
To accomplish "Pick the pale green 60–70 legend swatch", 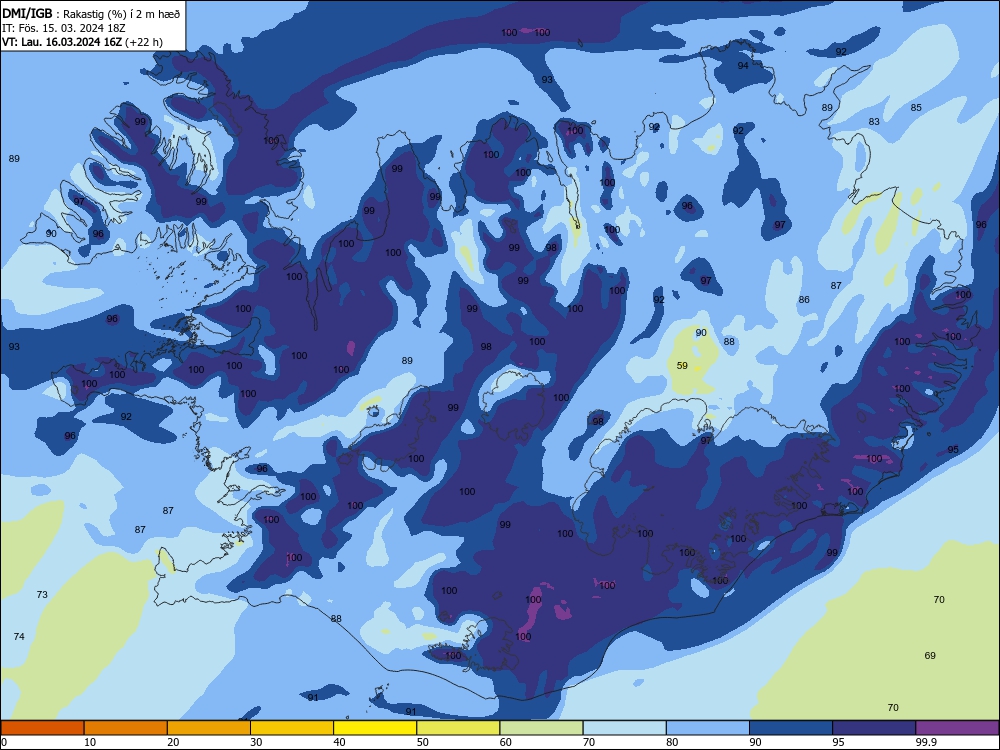I will (541, 728).
